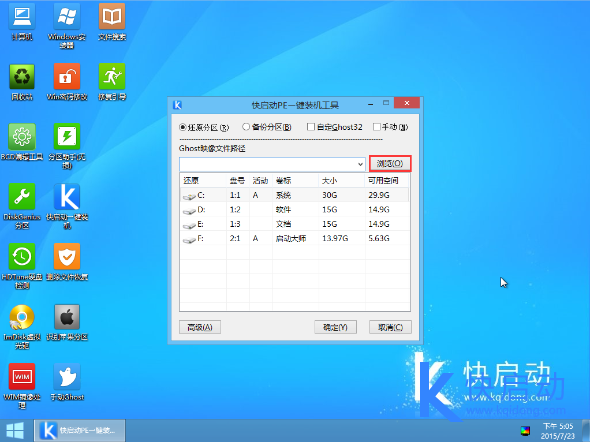Expand the Ghost image path dropdown arrow
The image size is (590, 442).
click(x=360, y=164)
